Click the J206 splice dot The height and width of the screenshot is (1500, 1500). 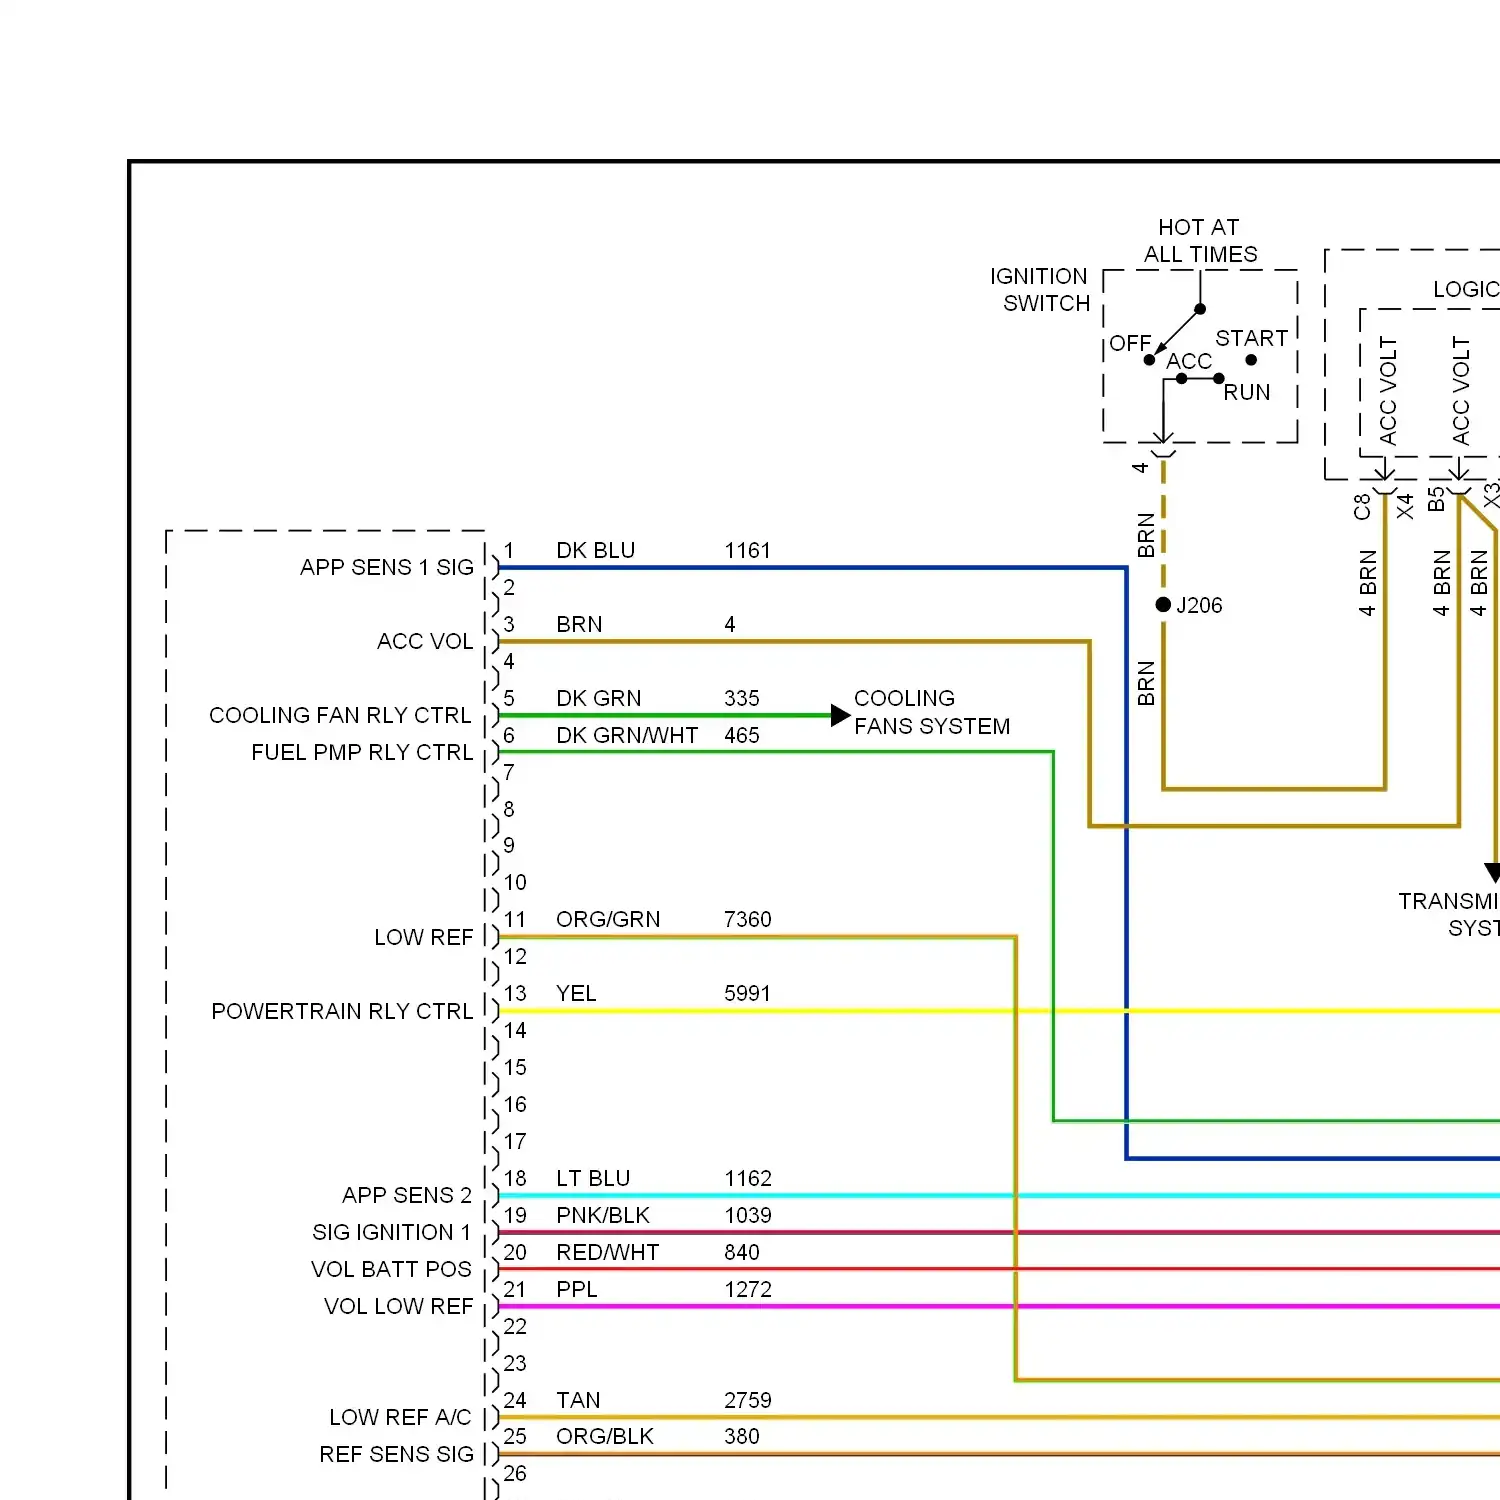[x=1163, y=604]
